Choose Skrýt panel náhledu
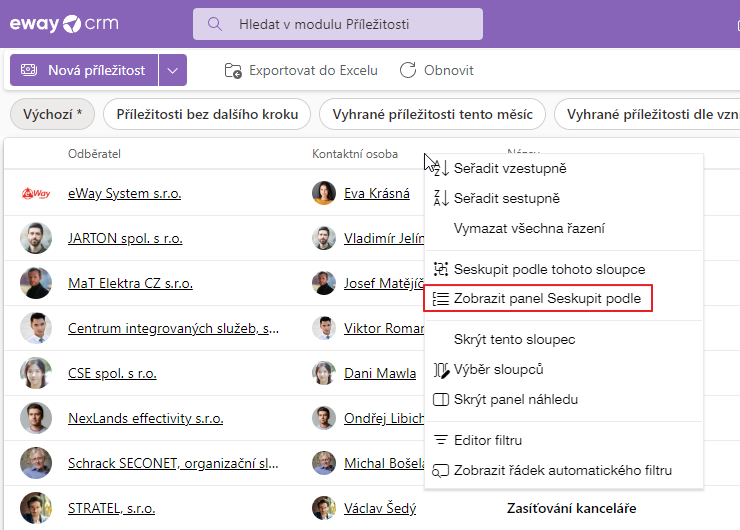740x530 pixels. pyautogui.click(x=564, y=399)
